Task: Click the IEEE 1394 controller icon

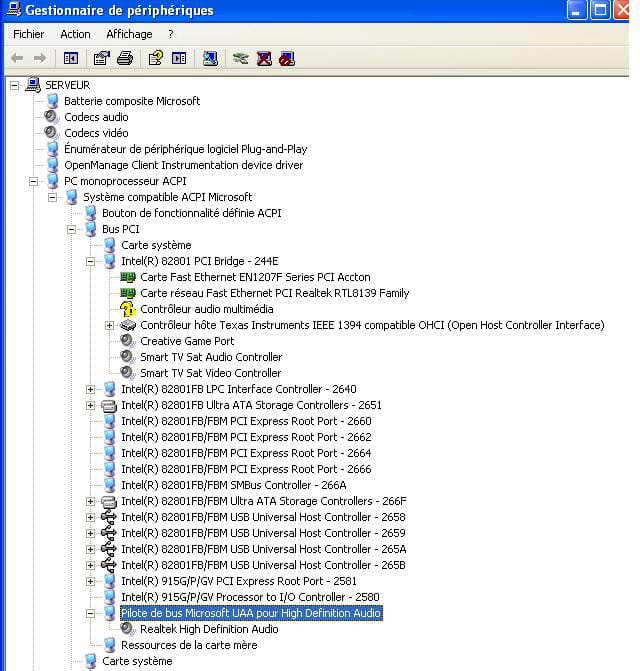Action: pos(127,325)
